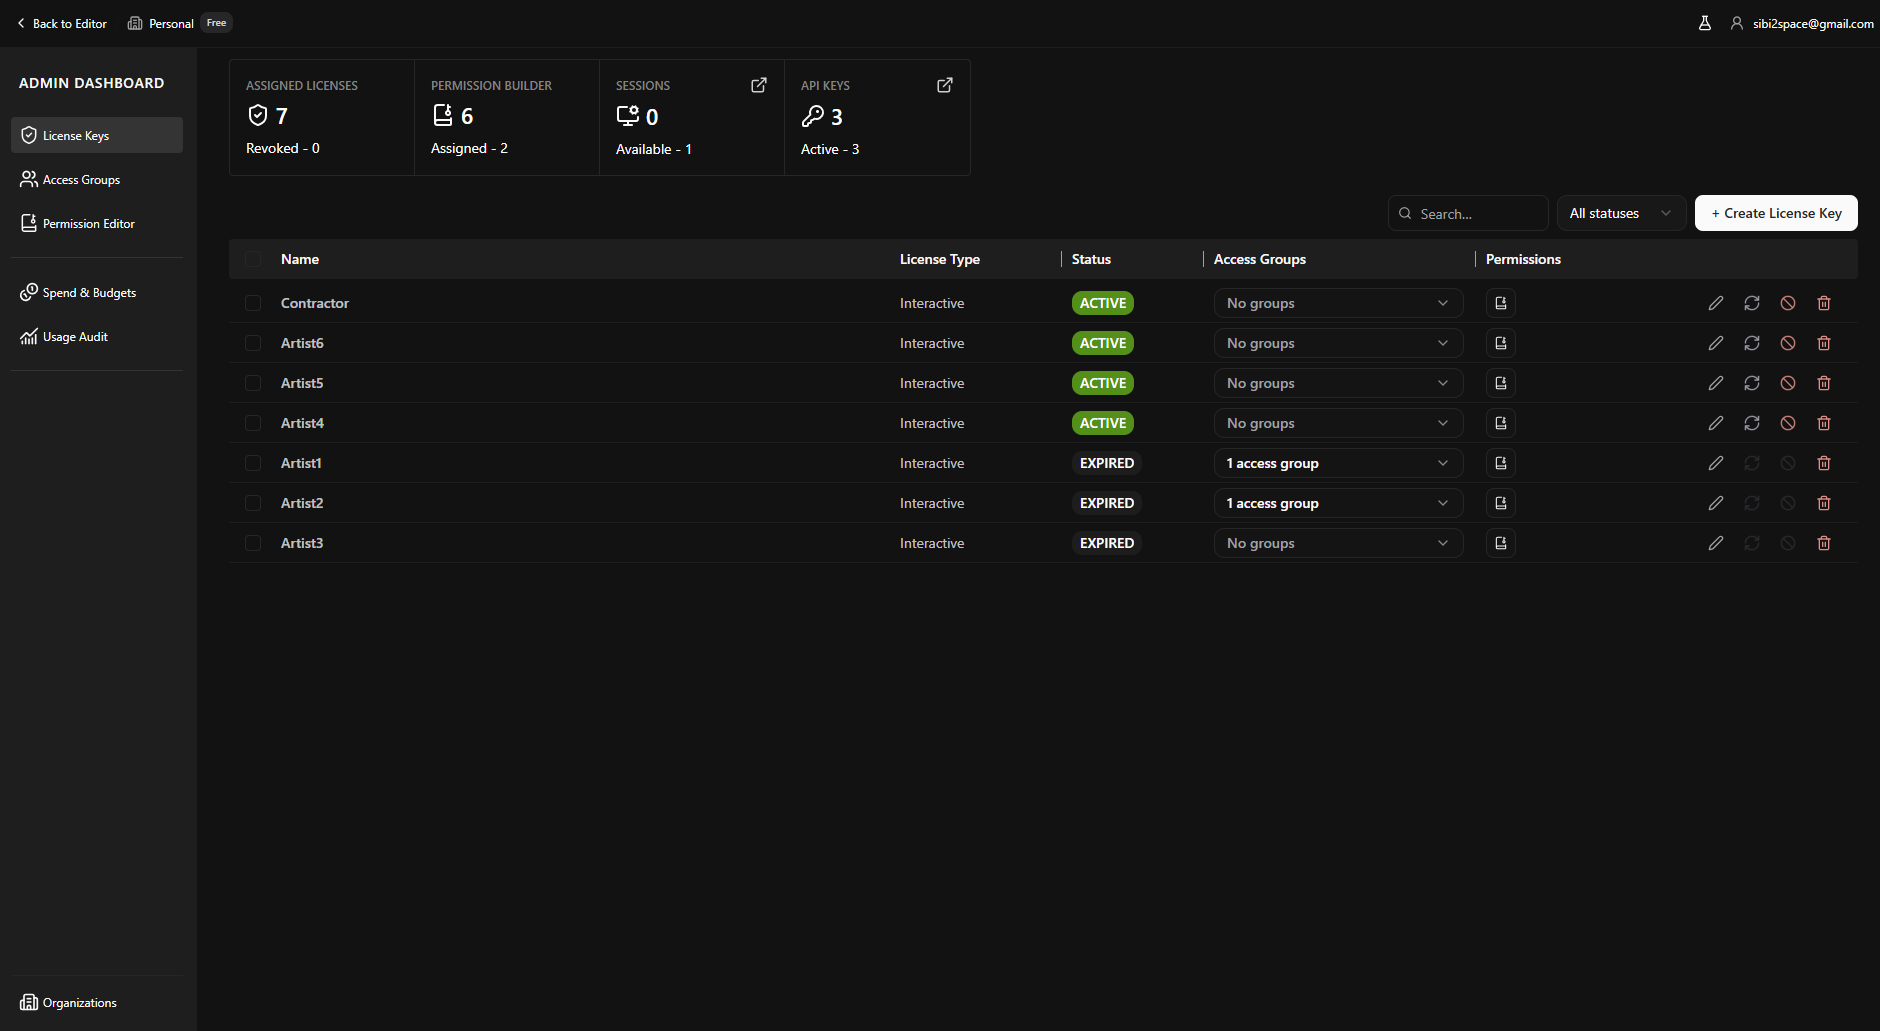Delete the Artist1 license key

tap(1824, 463)
